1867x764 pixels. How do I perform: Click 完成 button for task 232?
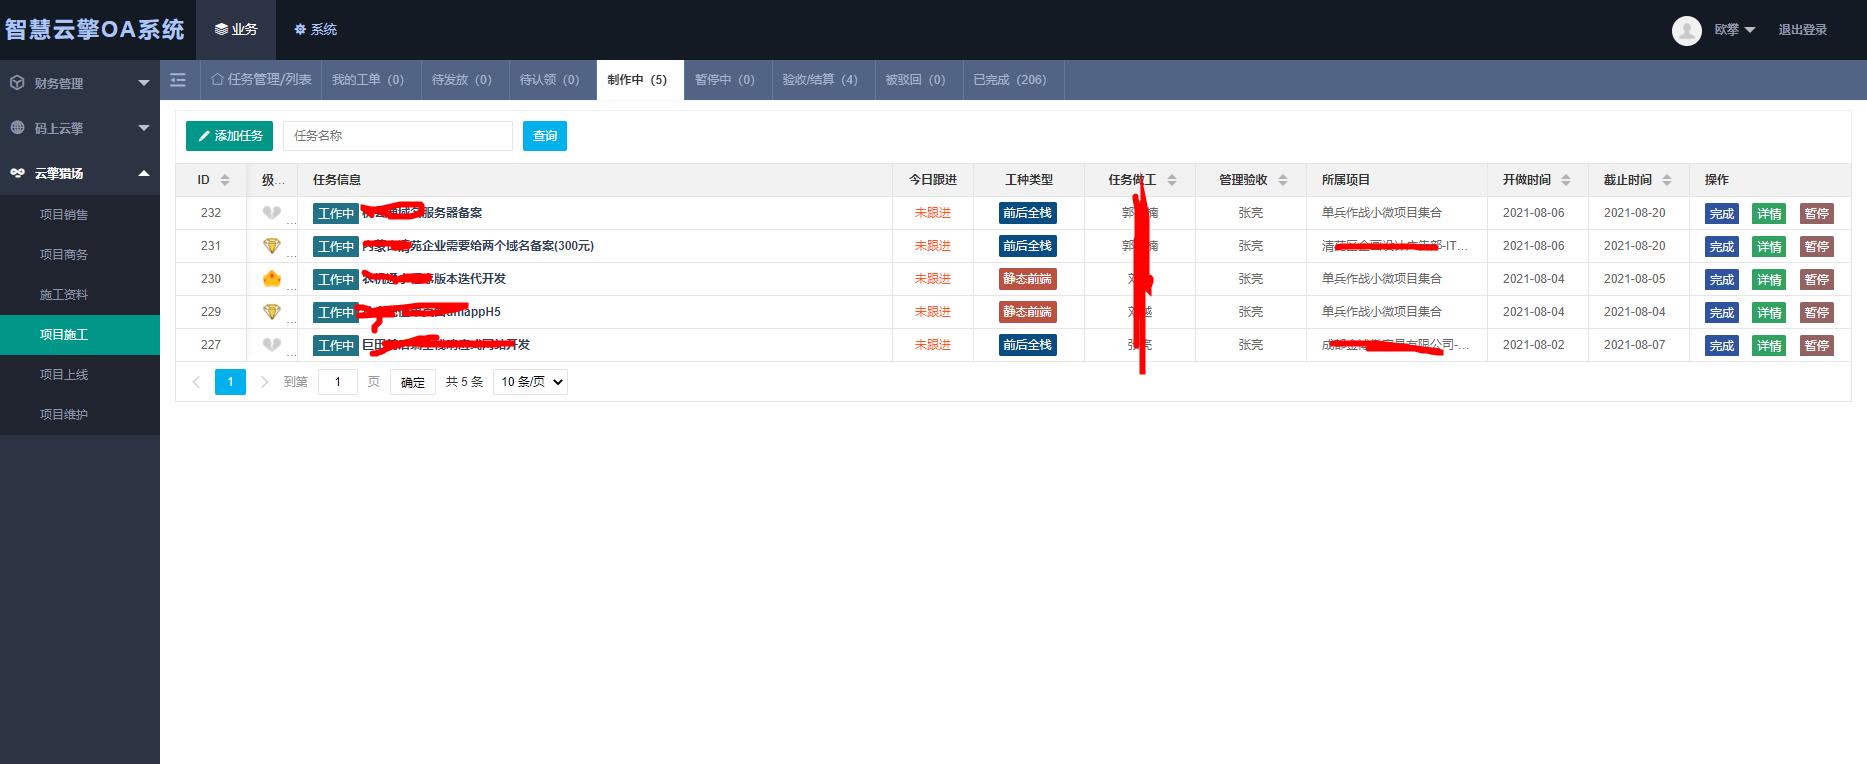coord(1721,213)
